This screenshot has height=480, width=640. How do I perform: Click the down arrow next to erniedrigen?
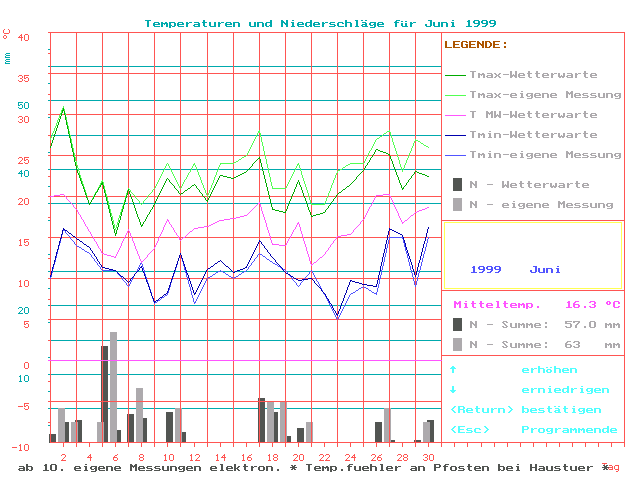453,390
